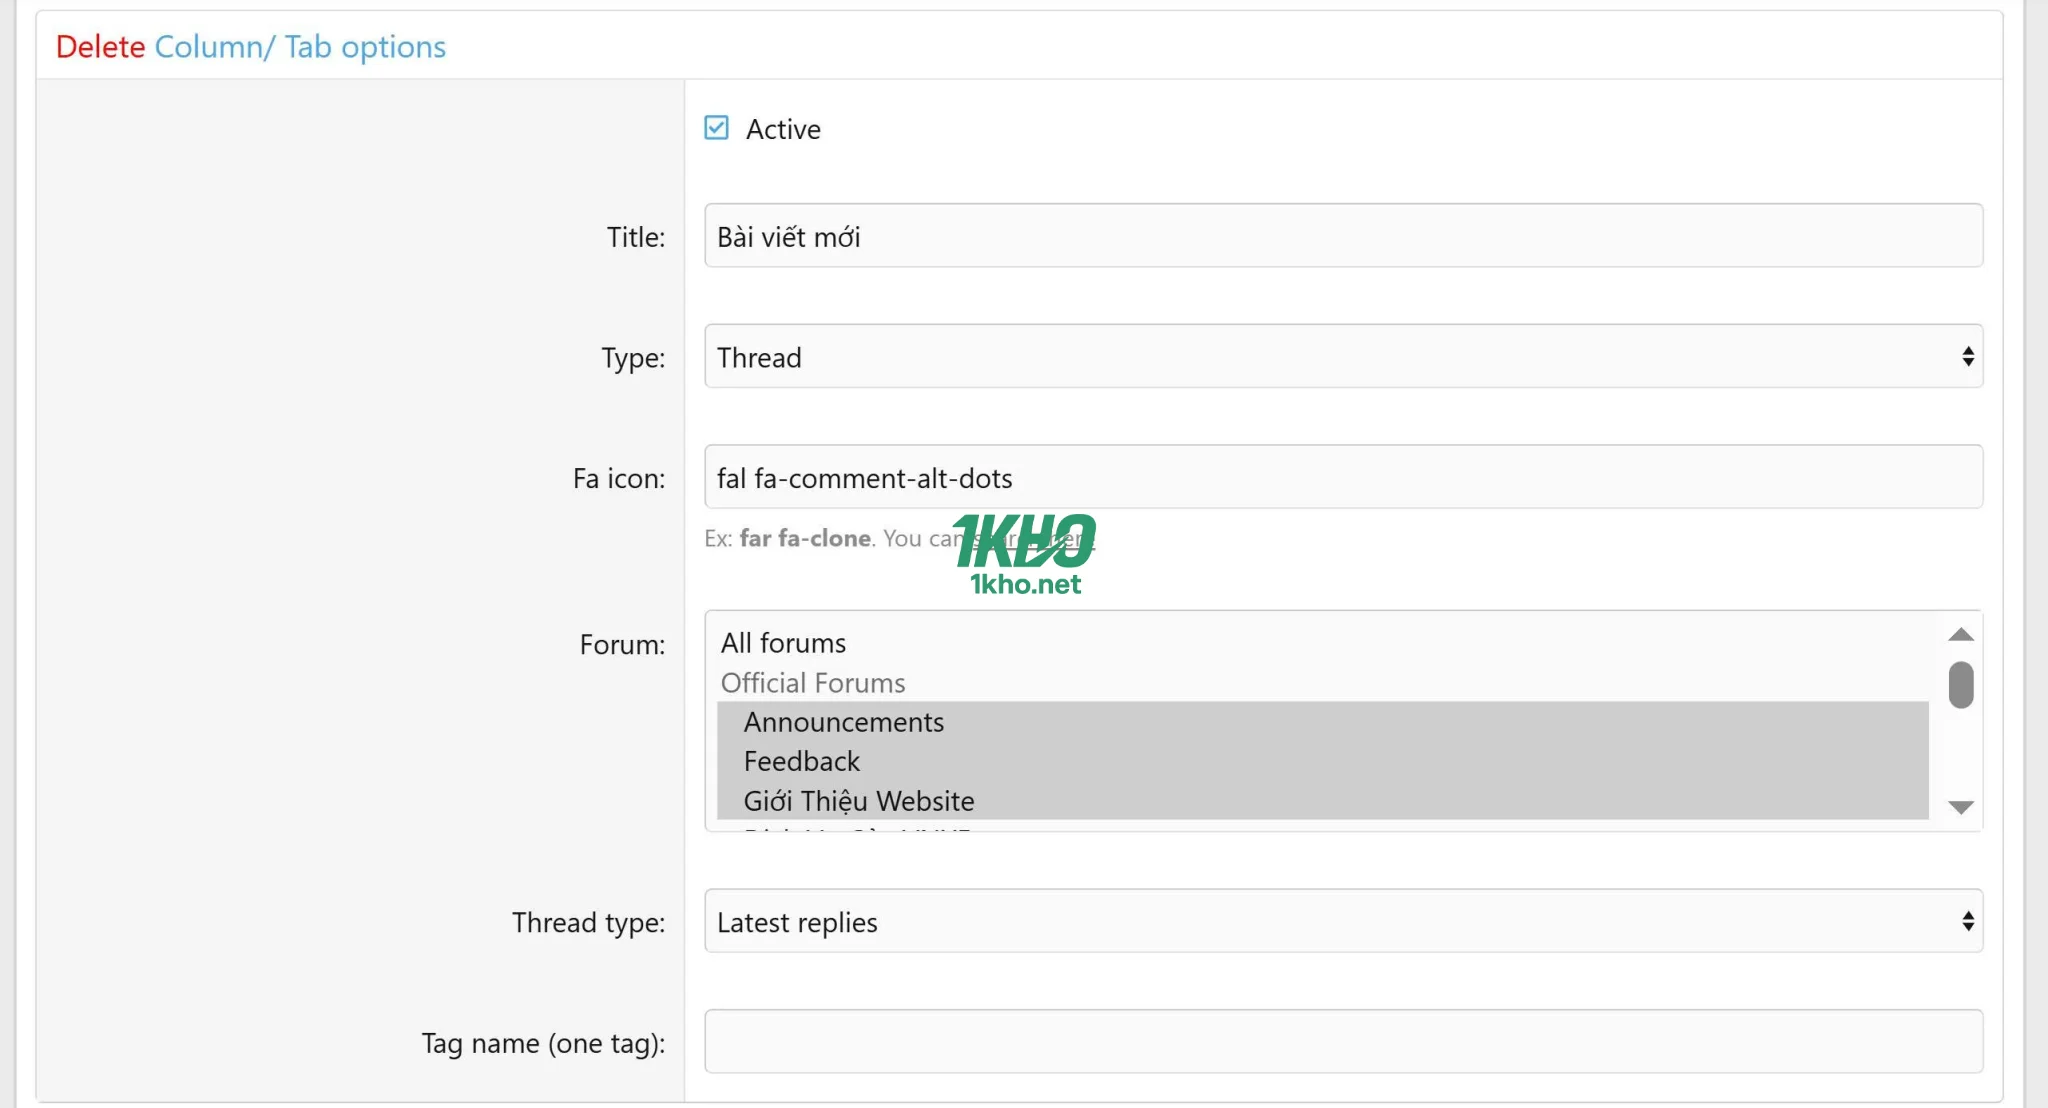The width and height of the screenshot is (2048, 1108).
Task: Click the Active label text
Action: tap(783, 129)
